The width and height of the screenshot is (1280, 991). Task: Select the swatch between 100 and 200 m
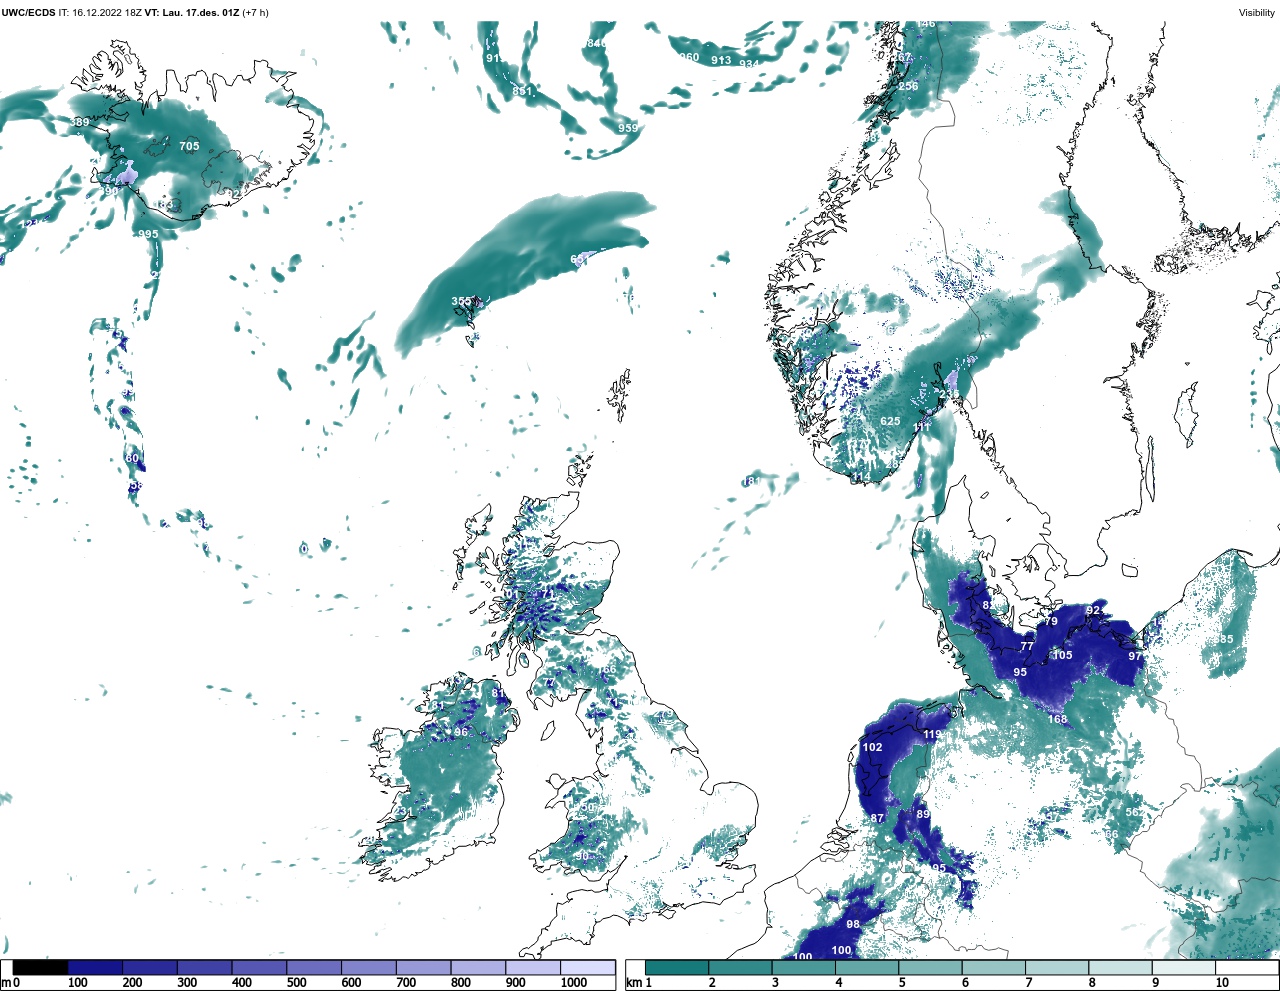click(x=95, y=967)
